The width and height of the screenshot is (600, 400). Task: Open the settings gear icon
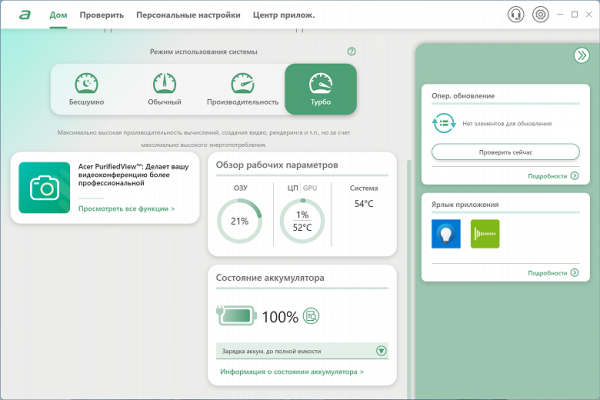click(x=541, y=15)
